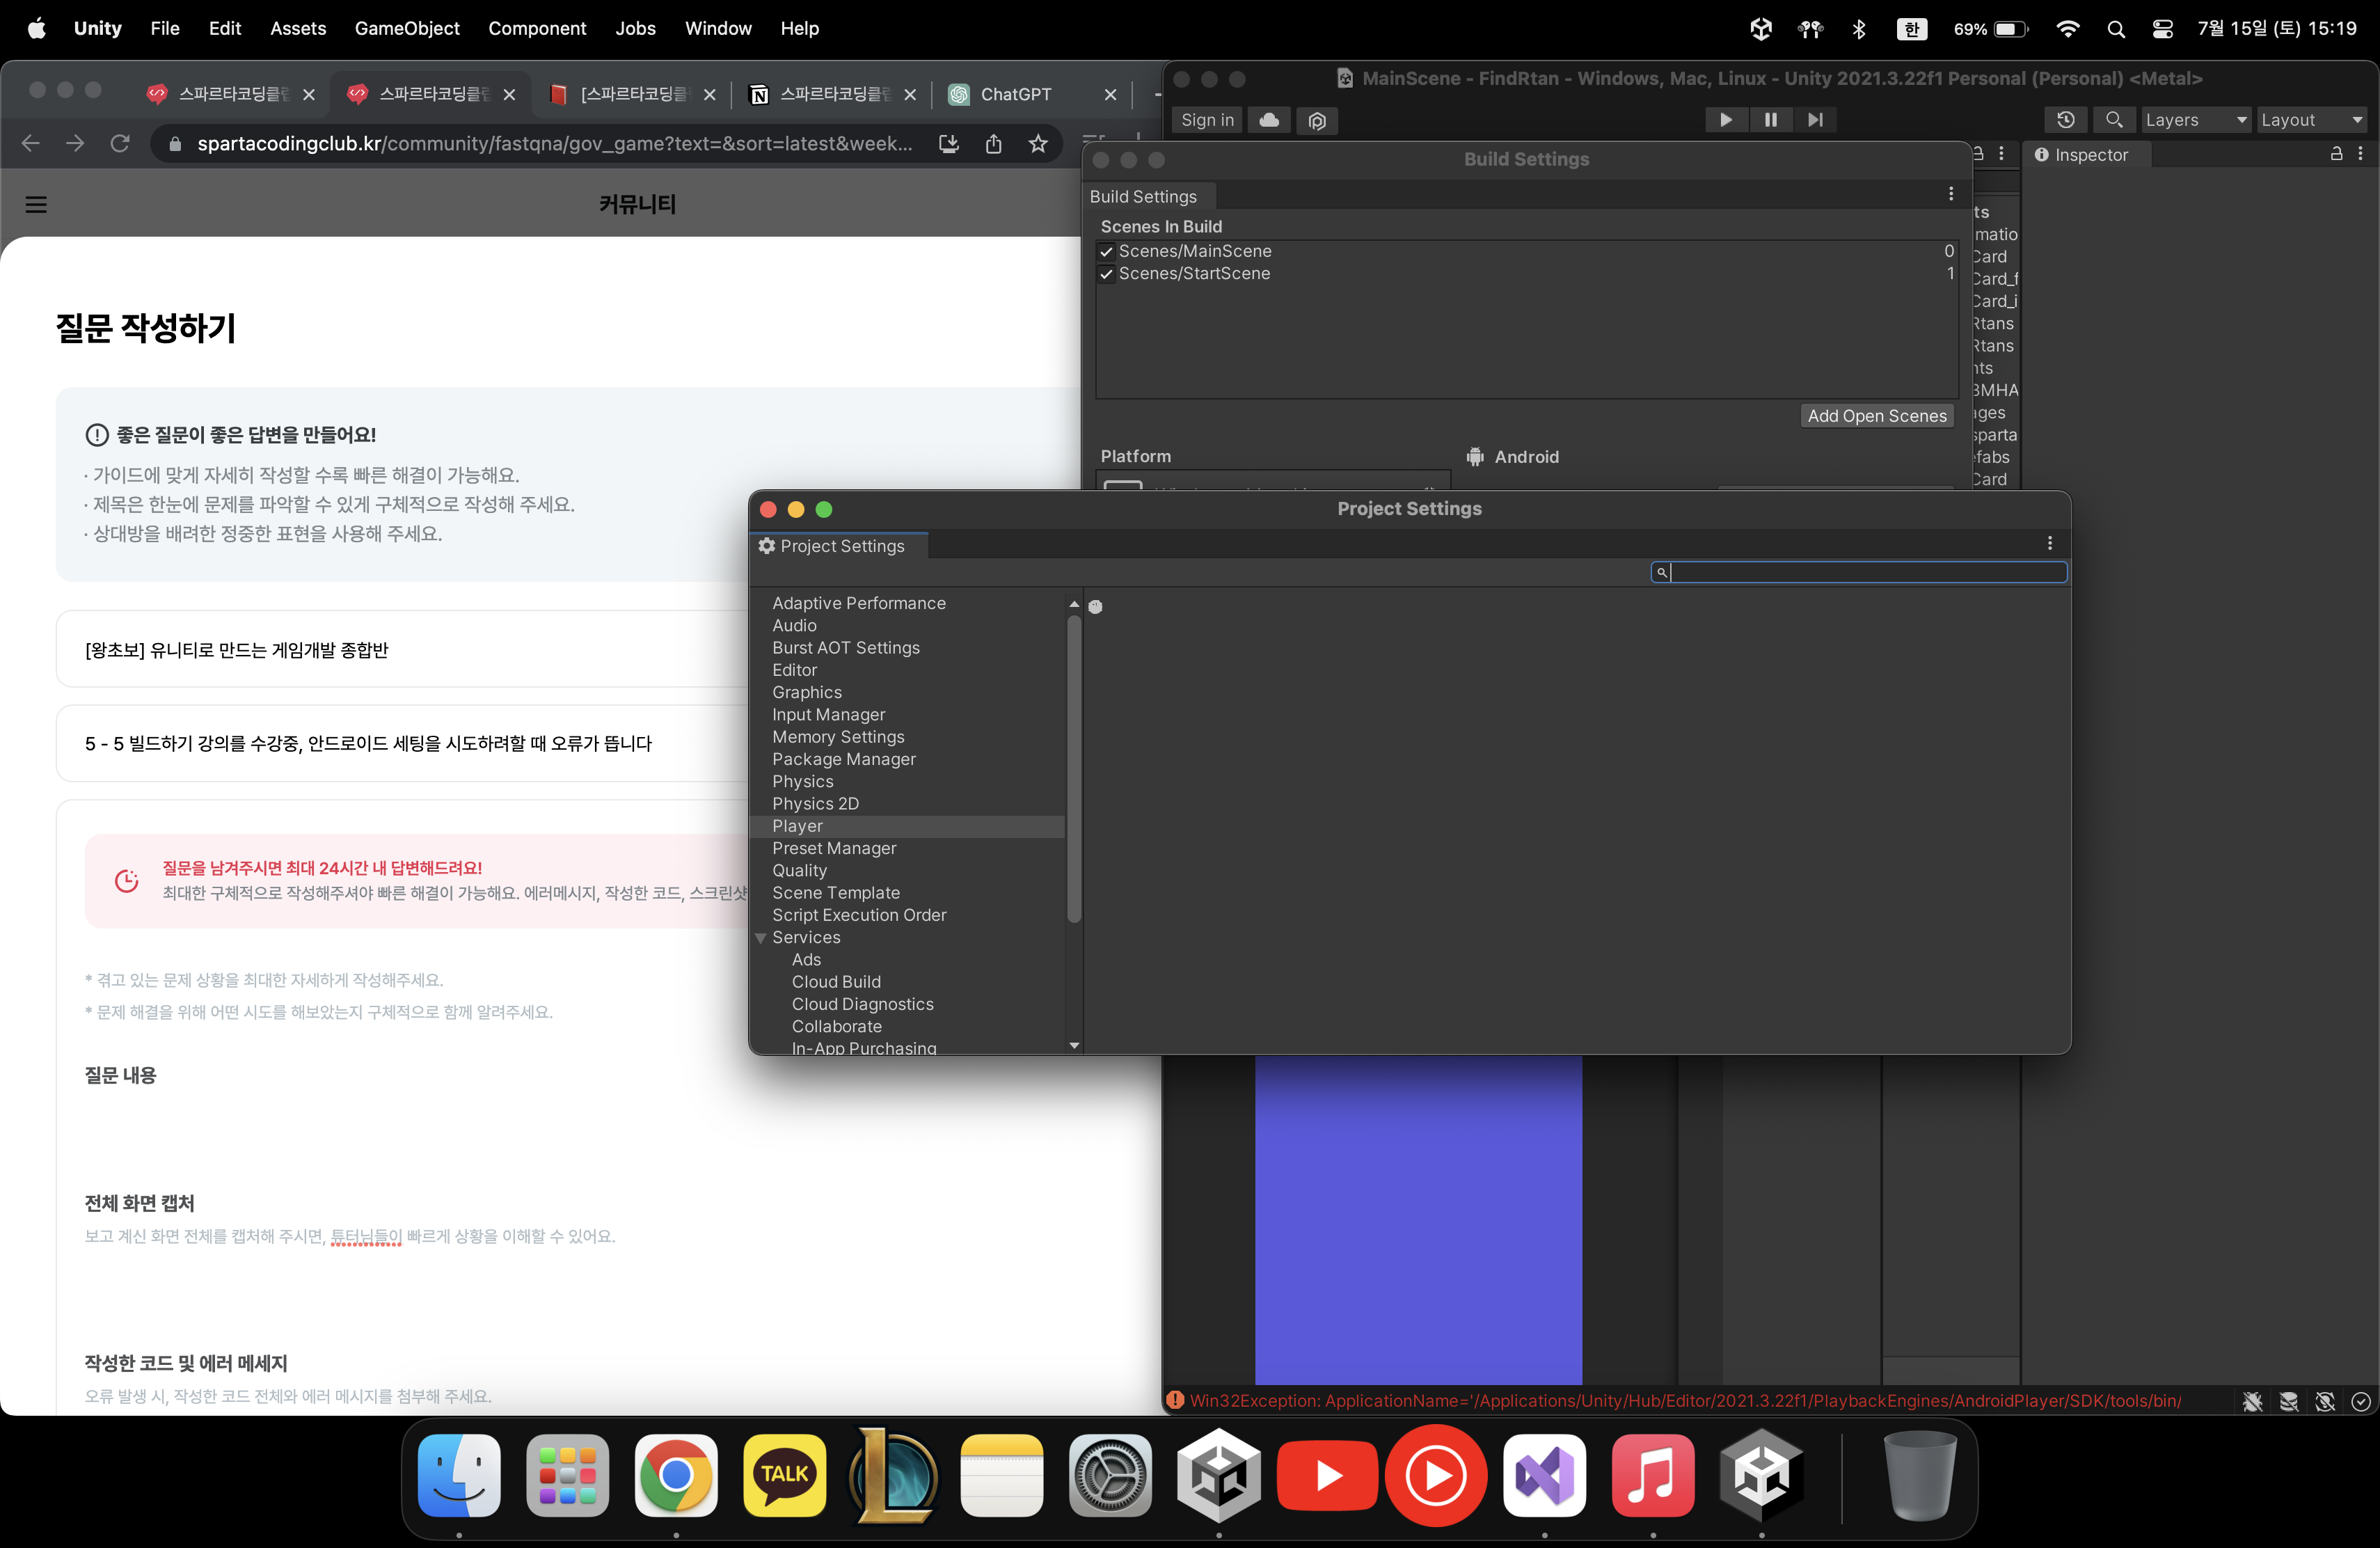Select Physics 2D settings category
This screenshot has height=1548, width=2380.
(816, 804)
